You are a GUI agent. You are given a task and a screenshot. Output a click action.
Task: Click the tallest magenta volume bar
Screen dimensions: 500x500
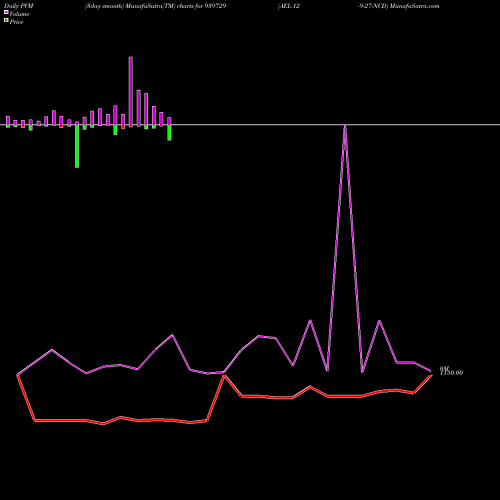(x=131, y=91)
